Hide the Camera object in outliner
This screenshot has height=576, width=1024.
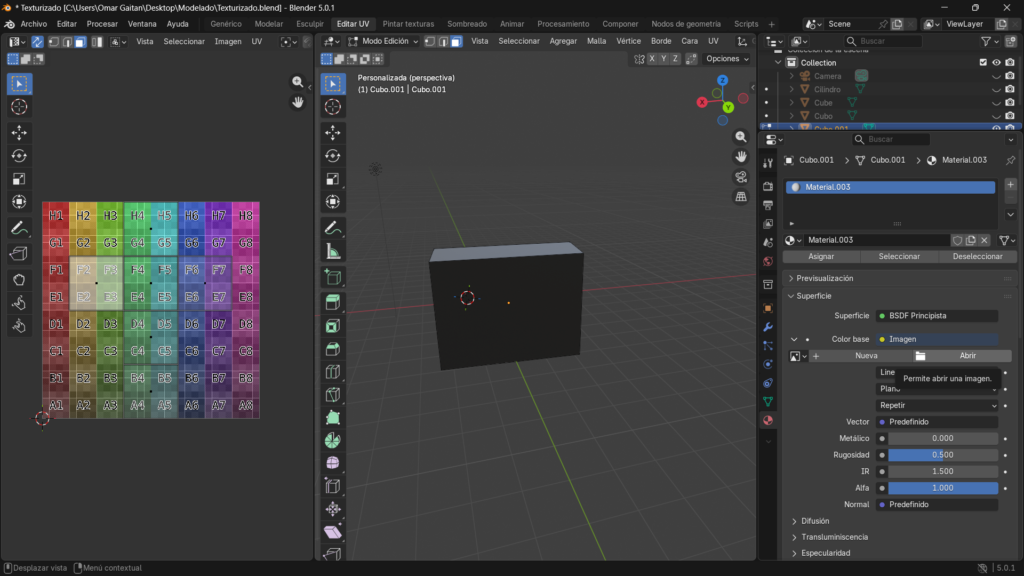click(996, 76)
